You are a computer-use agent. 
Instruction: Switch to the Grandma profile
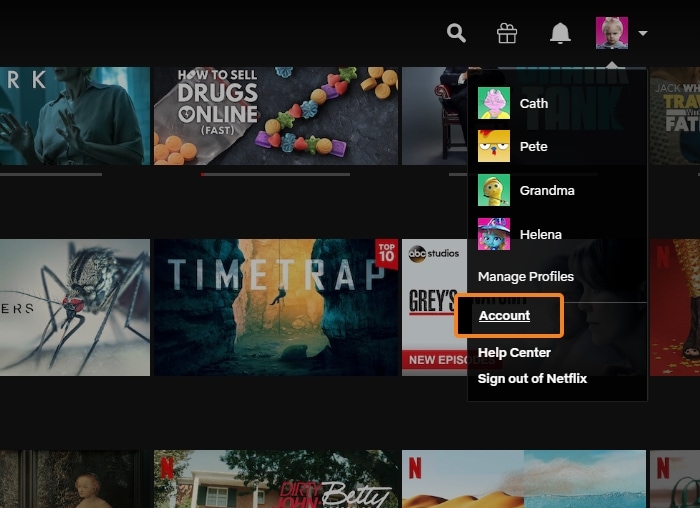click(x=547, y=191)
